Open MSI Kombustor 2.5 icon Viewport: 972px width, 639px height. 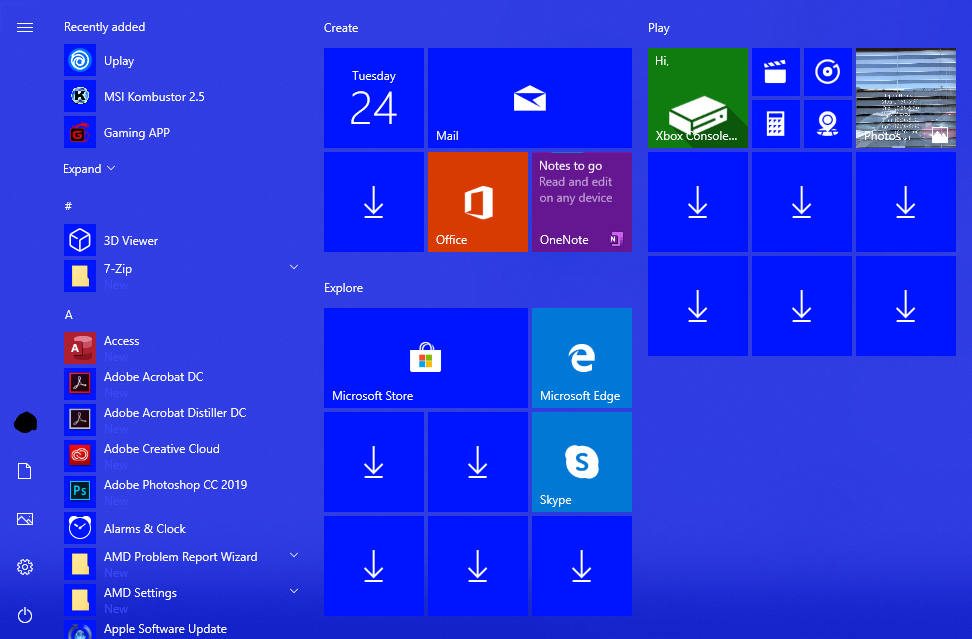80,96
